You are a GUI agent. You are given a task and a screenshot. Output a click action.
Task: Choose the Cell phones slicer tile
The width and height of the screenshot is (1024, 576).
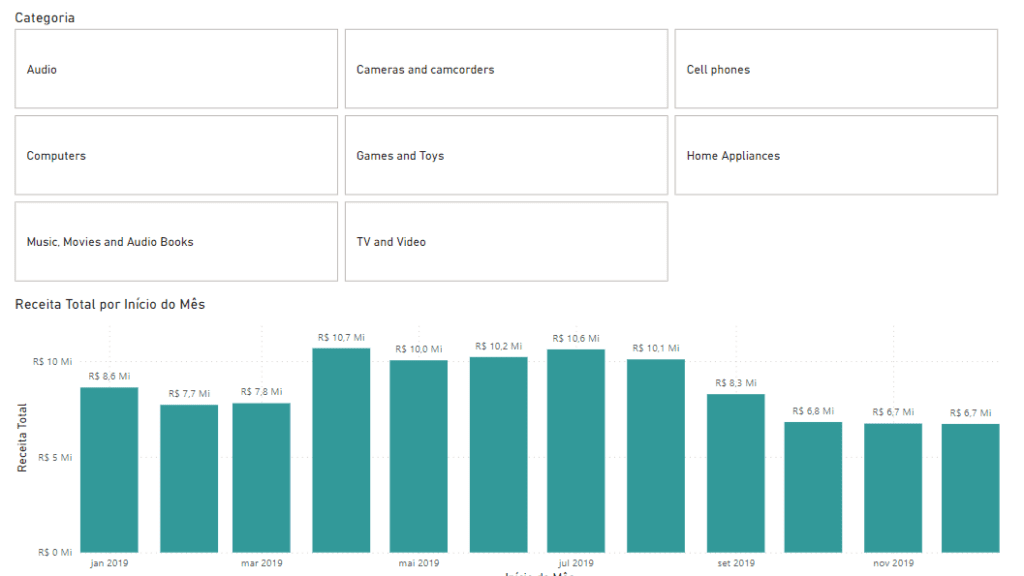[x=836, y=69]
